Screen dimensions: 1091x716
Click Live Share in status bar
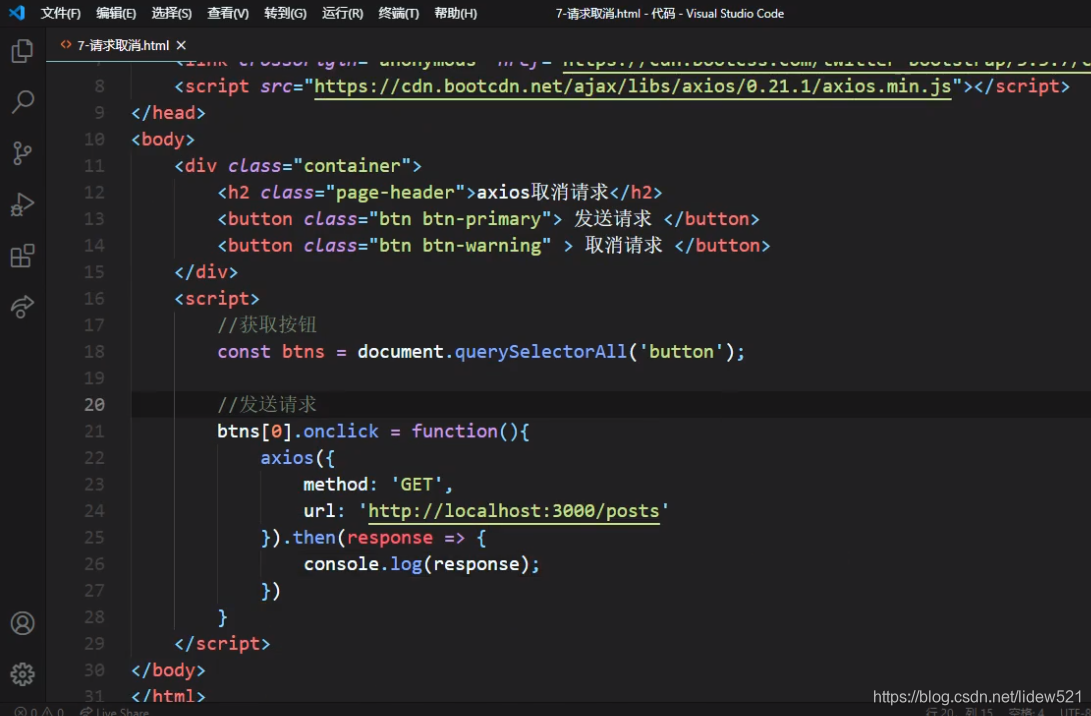[x=114, y=711]
